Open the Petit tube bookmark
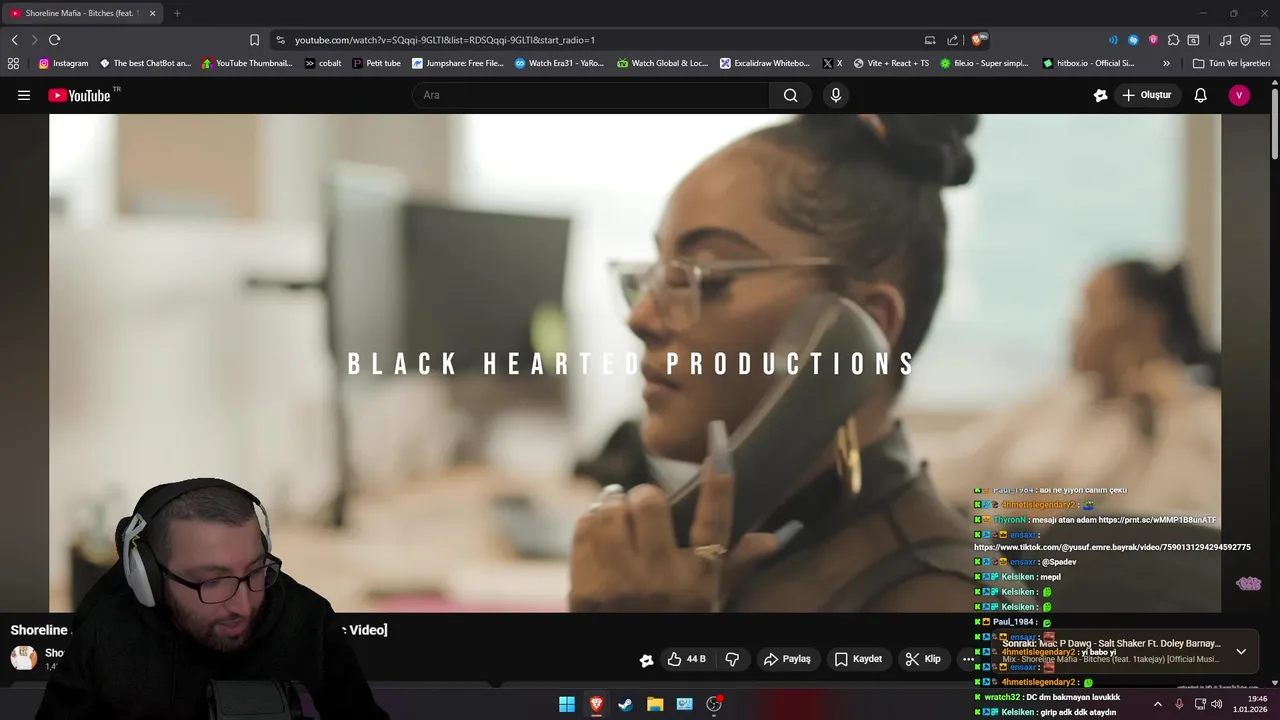This screenshot has width=1280, height=720. (376, 63)
